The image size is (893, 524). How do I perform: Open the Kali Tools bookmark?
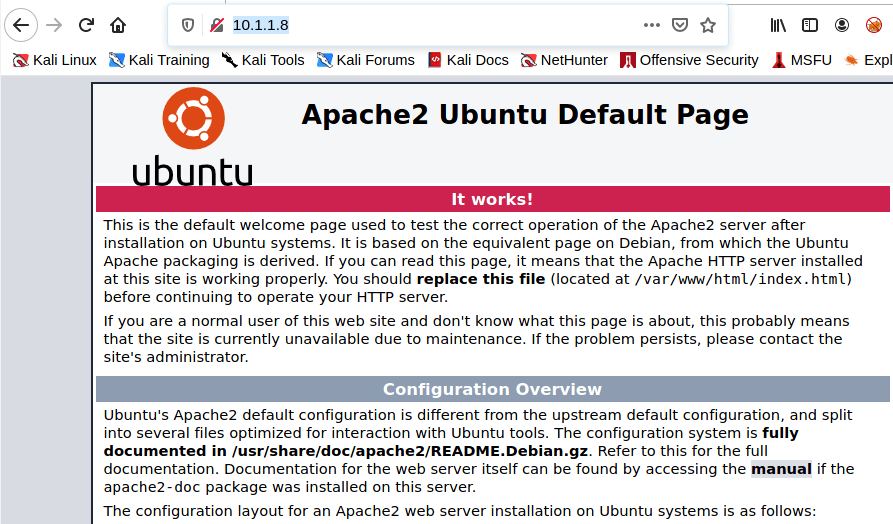click(x=263, y=60)
